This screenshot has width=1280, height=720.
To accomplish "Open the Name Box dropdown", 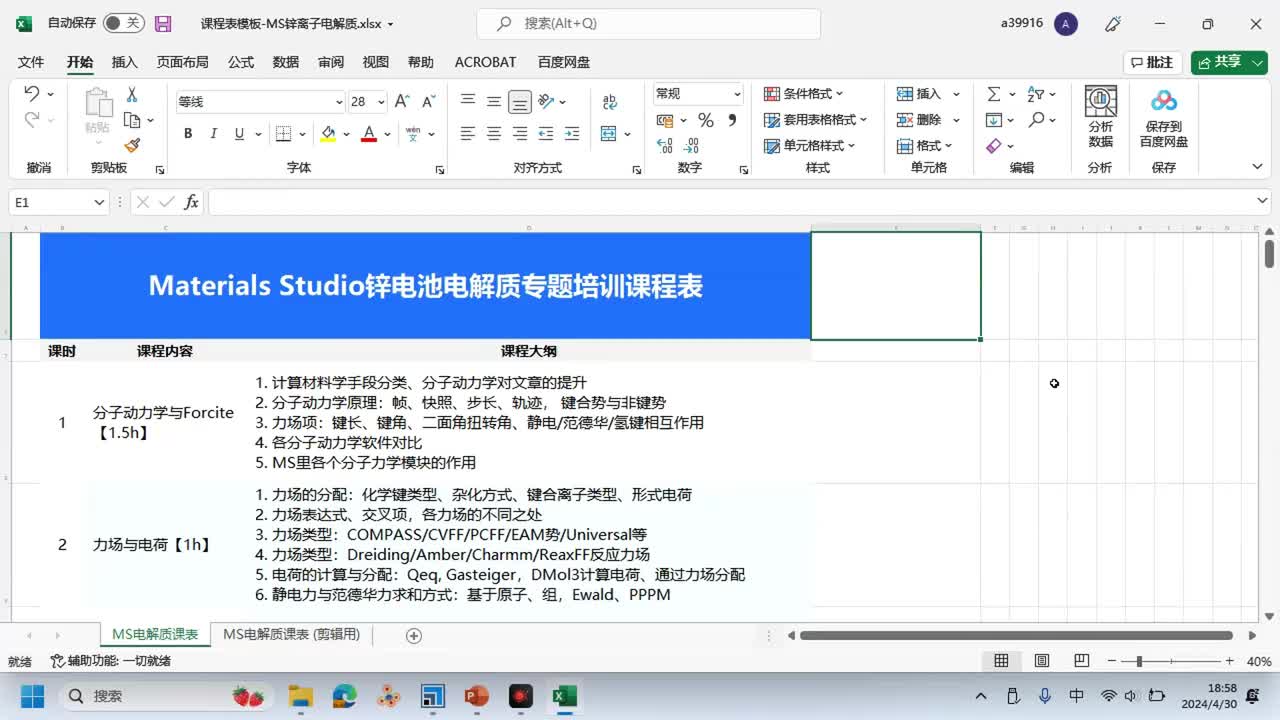I will click(99, 202).
